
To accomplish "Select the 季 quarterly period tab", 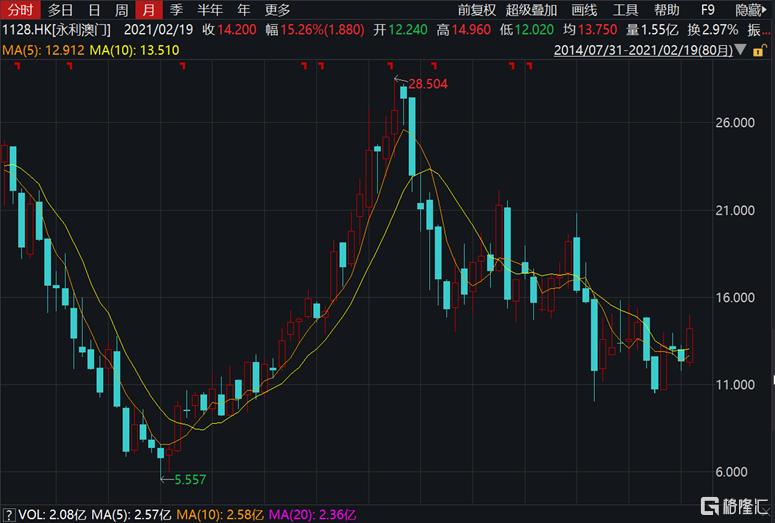I will click(x=176, y=10).
